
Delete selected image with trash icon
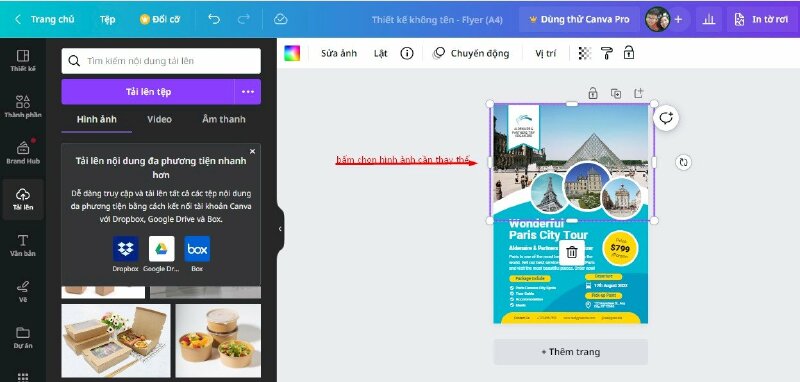click(571, 252)
